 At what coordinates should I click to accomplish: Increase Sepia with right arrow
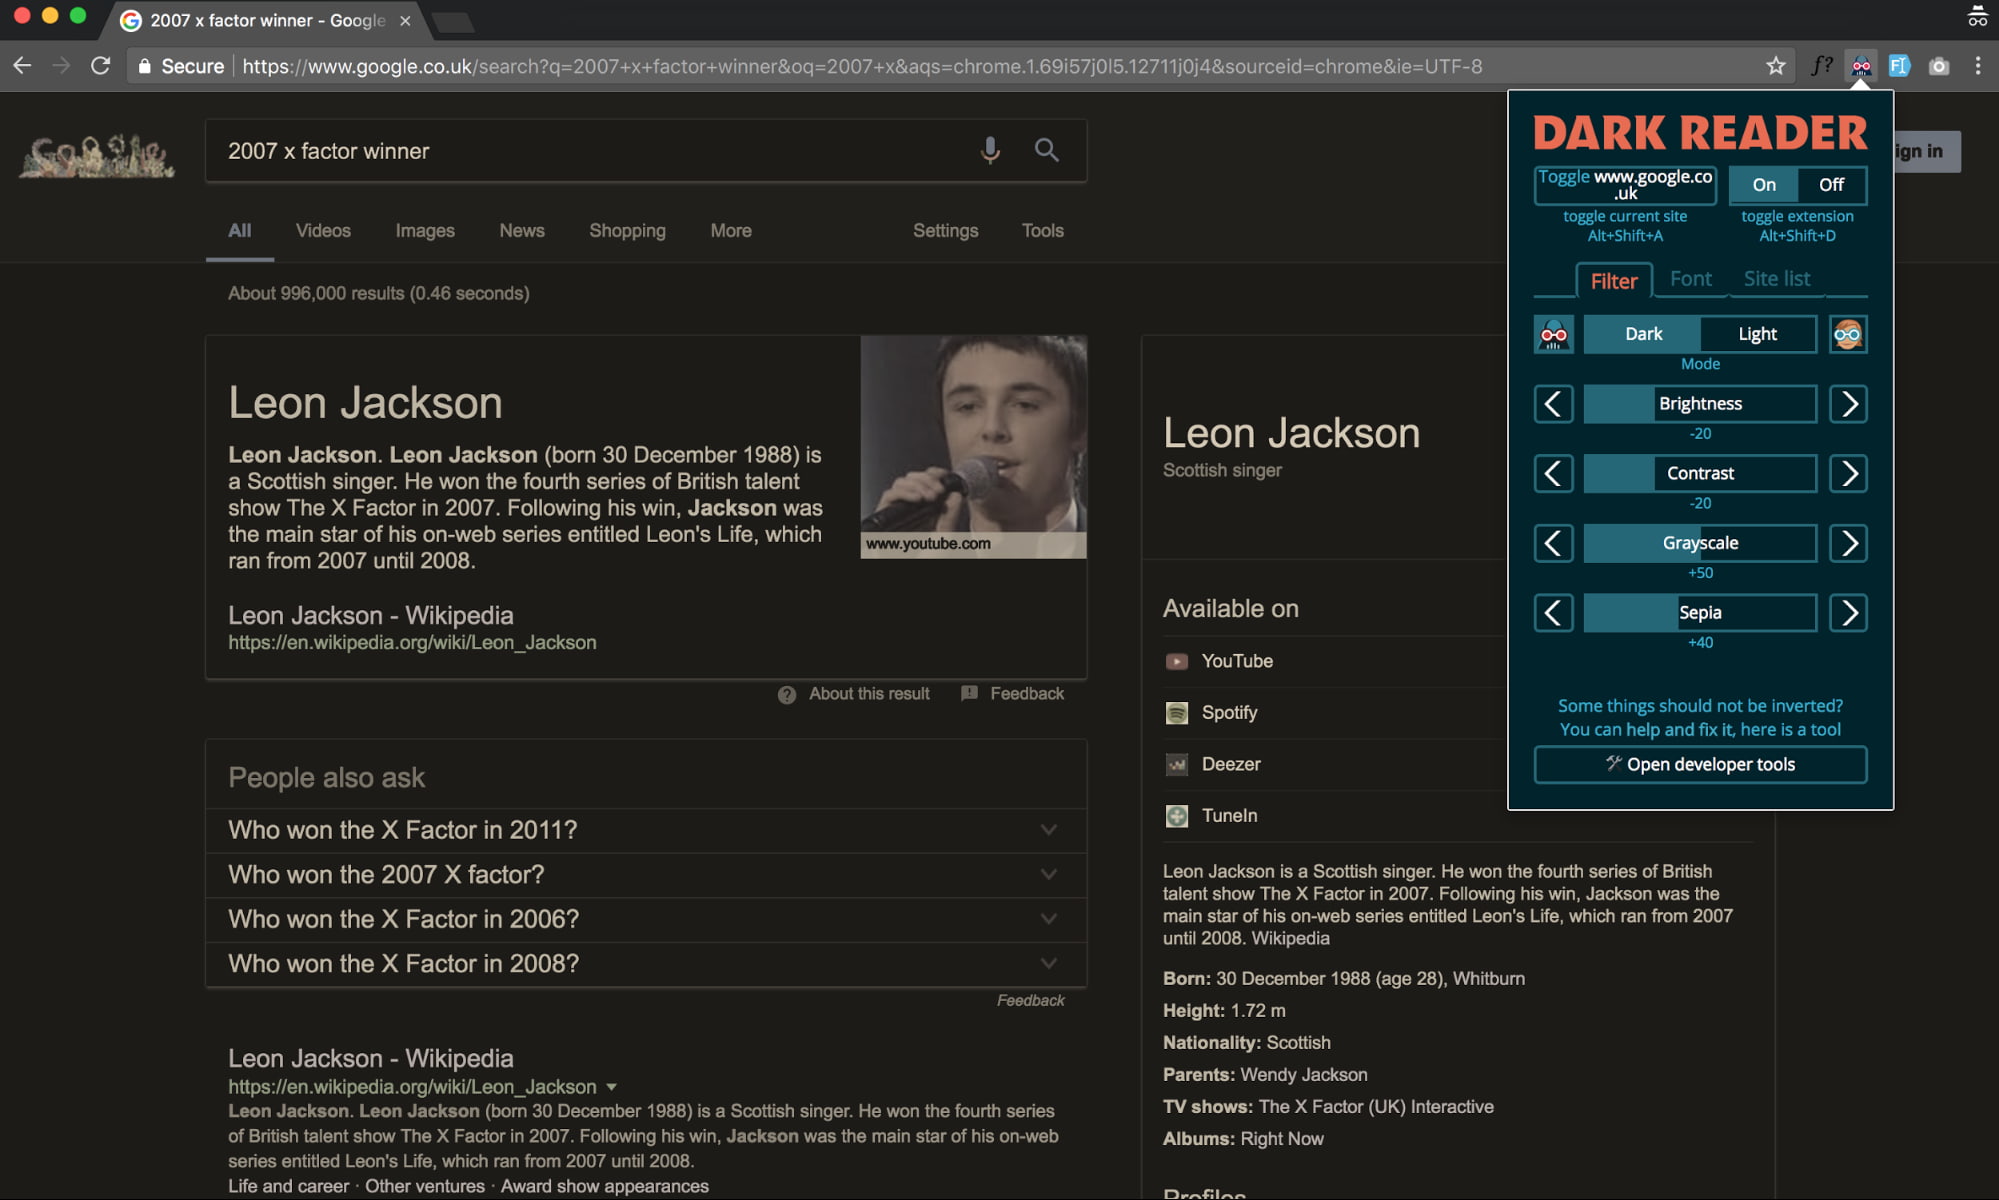click(1848, 613)
